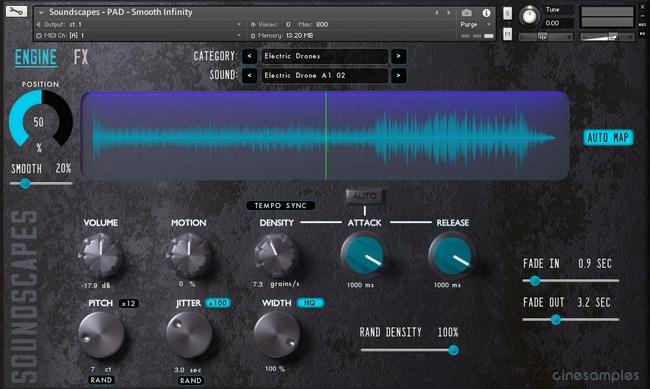Viewport: 650px width, 389px height.
Task: Click the Motion knob
Action: pyautogui.click(x=189, y=255)
